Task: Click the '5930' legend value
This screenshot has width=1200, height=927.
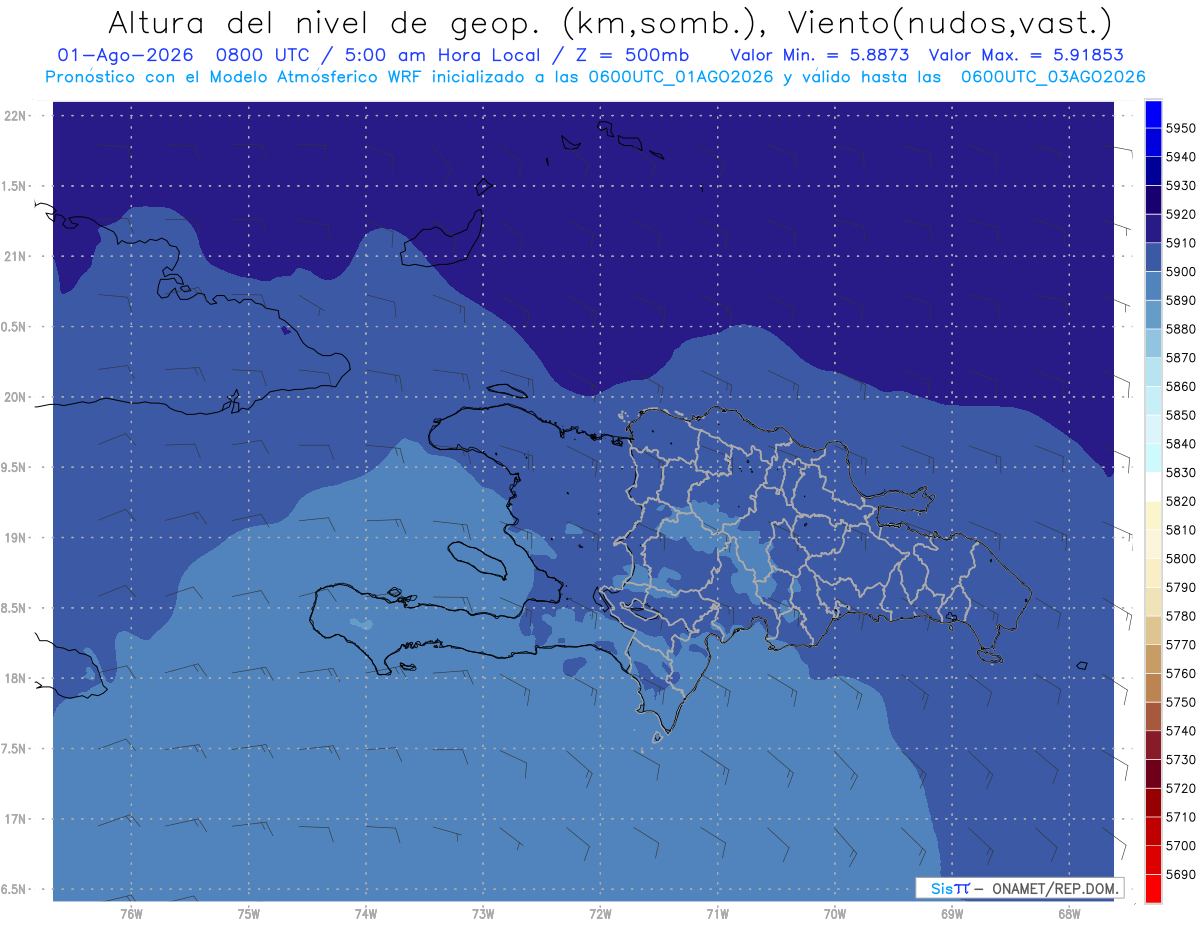Action: tap(1180, 186)
